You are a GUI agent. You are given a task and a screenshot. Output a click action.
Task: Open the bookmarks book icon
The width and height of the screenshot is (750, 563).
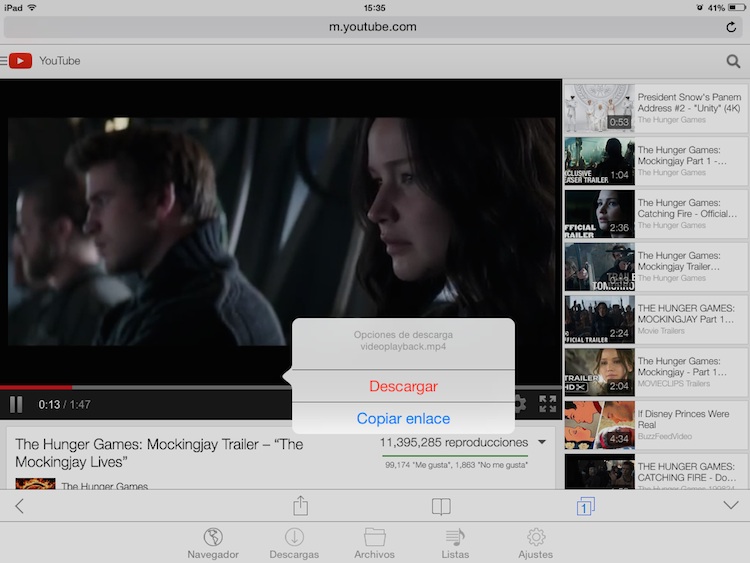pos(441,506)
